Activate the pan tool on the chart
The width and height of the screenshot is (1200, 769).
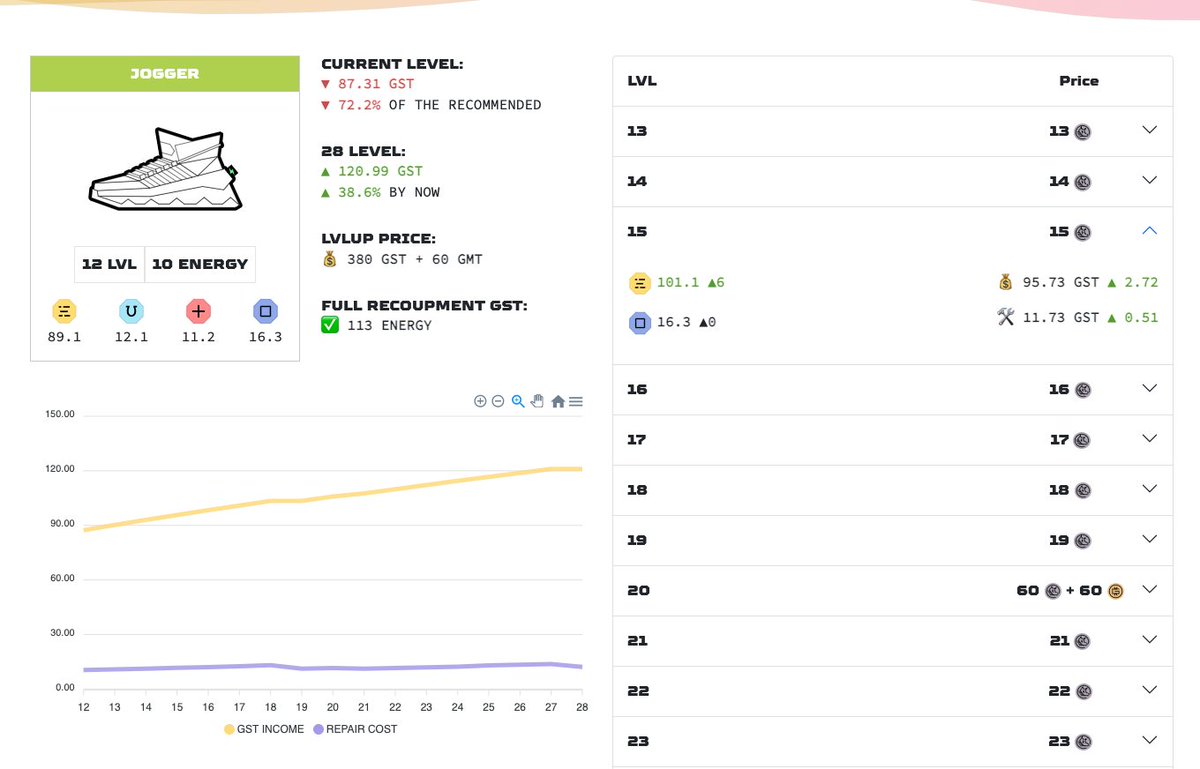(537, 400)
